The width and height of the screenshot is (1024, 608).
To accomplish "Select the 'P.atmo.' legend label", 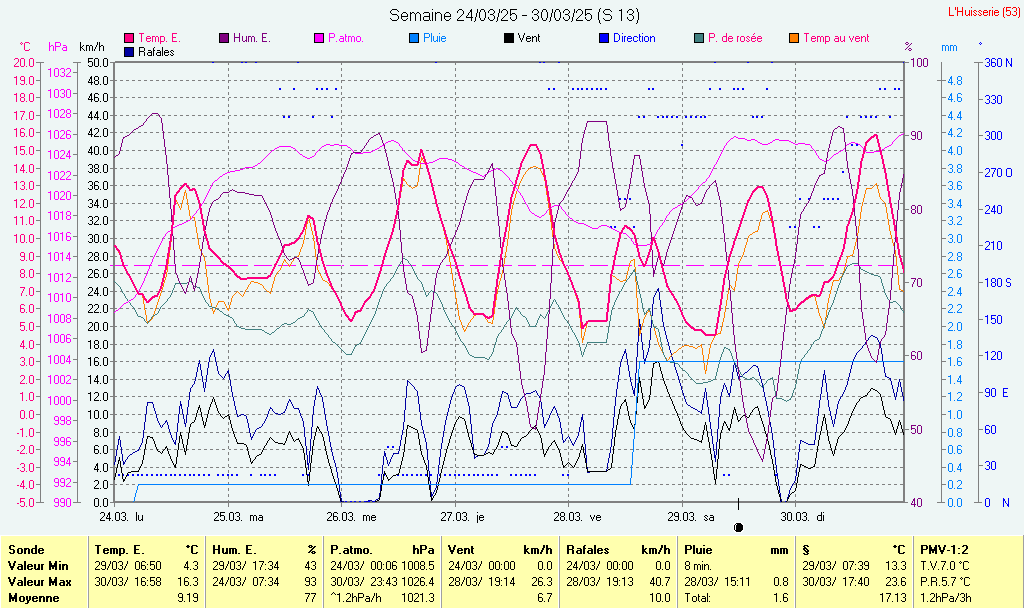I will (x=346, y=39).
